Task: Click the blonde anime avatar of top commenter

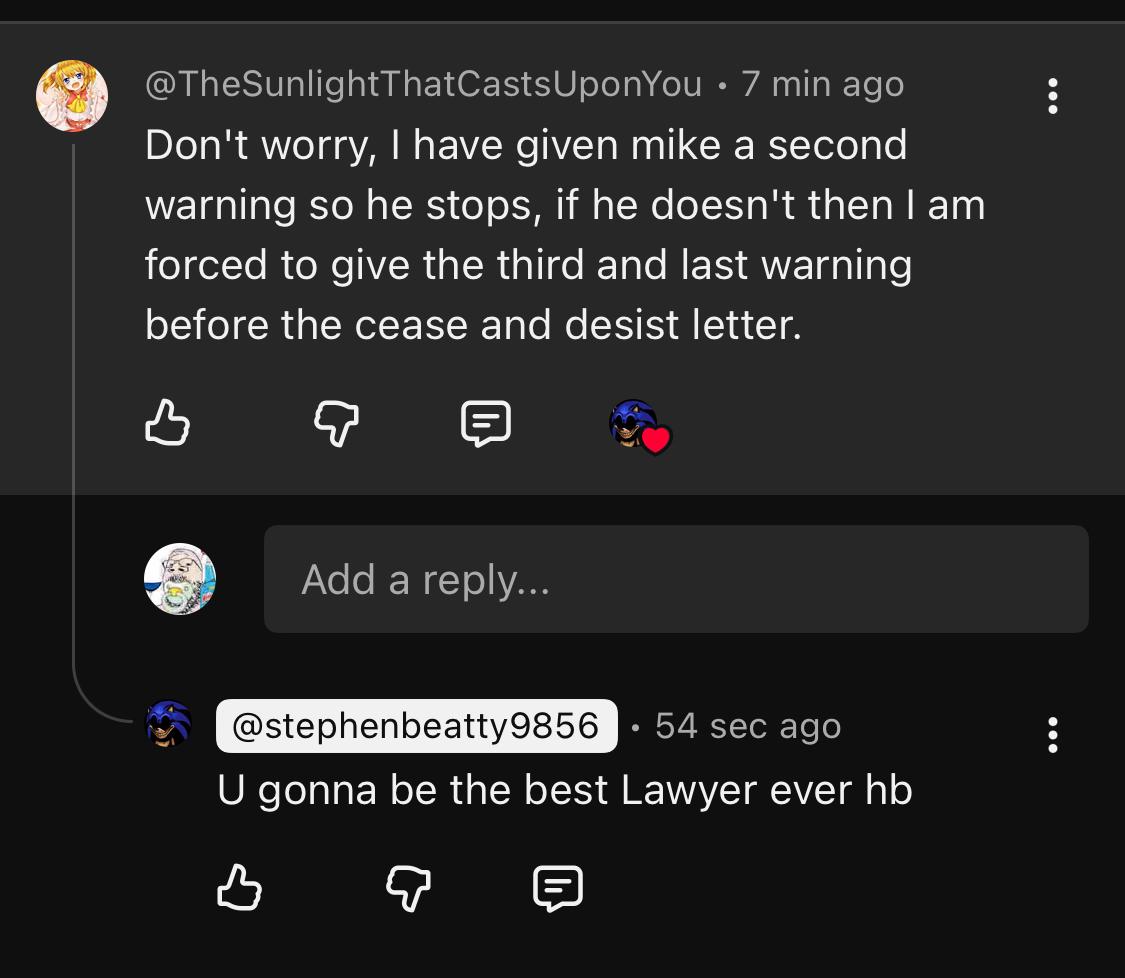Action: (72, 96)
